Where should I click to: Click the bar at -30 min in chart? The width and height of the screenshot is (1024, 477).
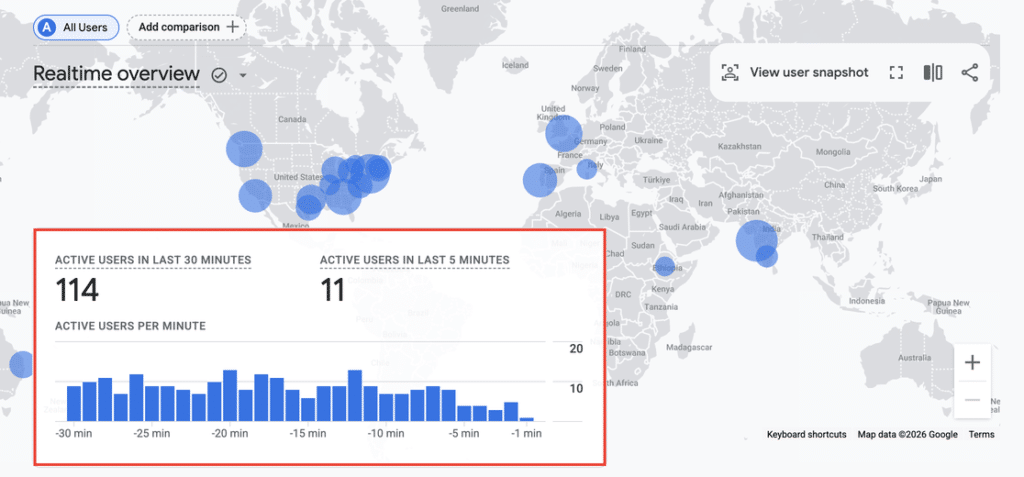(x=74, y=404)
